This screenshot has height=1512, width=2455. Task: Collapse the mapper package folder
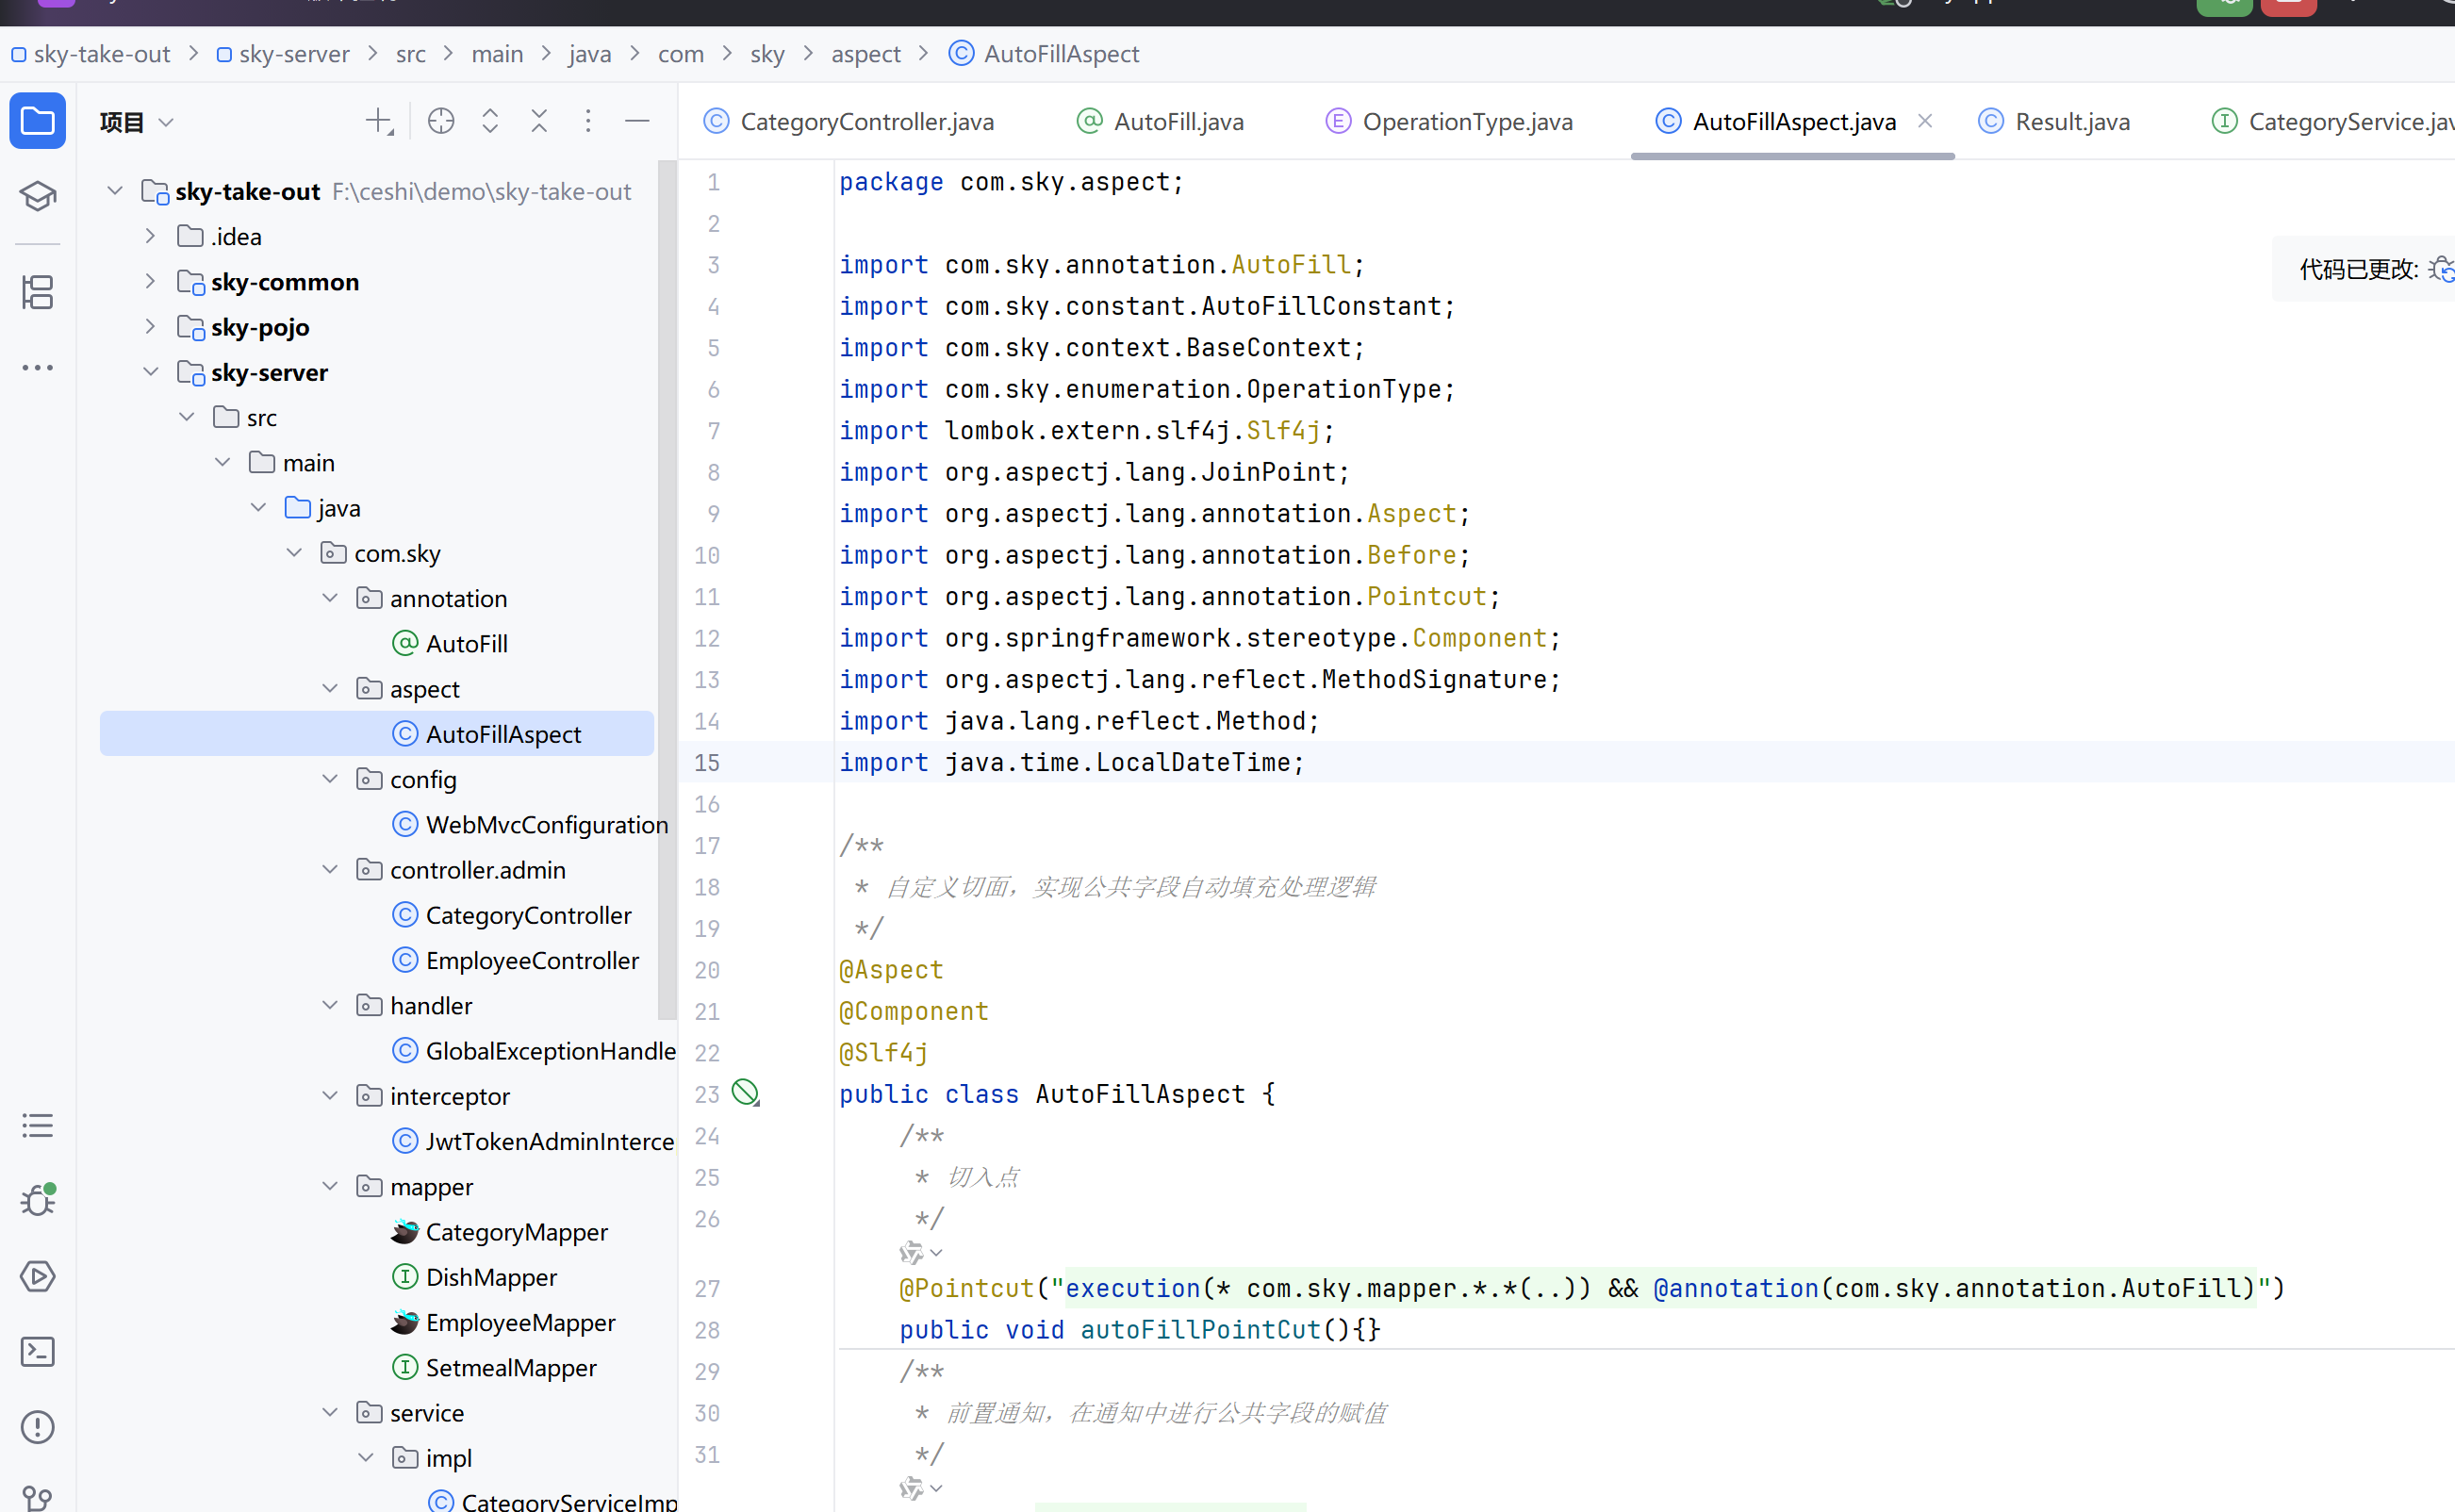tap(330, 1186)
